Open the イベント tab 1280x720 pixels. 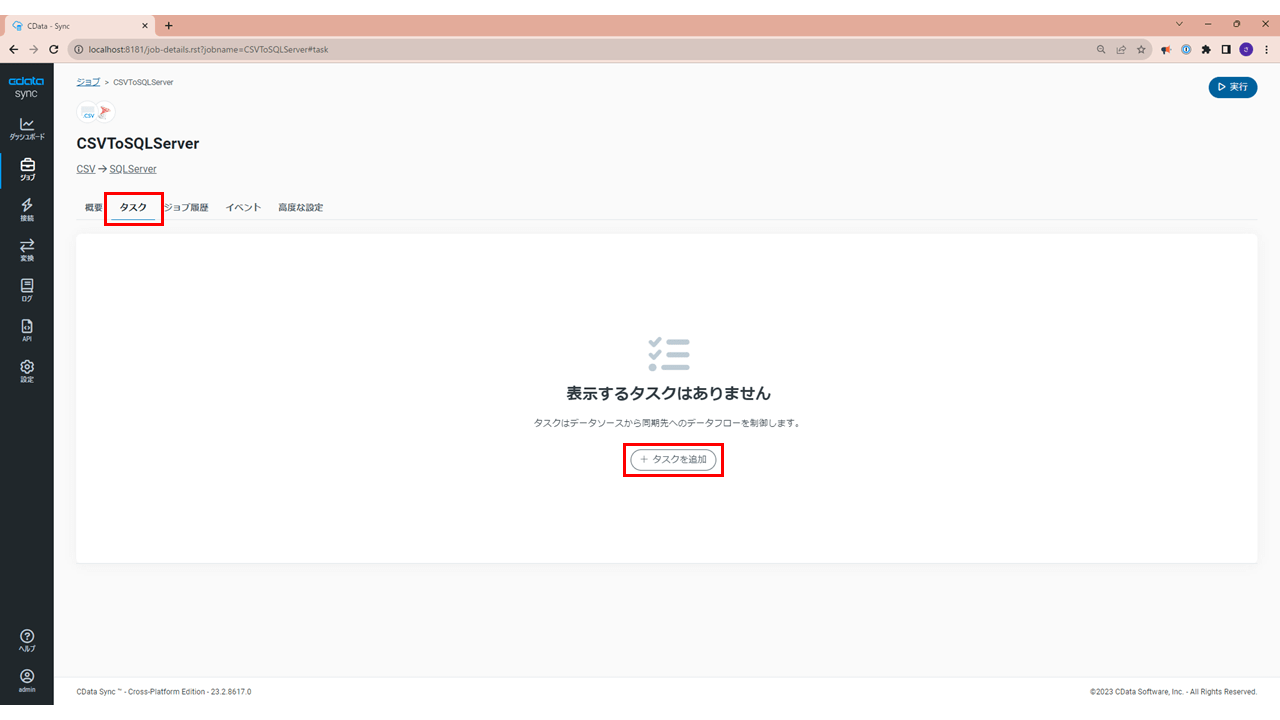[x=243, y=208]
